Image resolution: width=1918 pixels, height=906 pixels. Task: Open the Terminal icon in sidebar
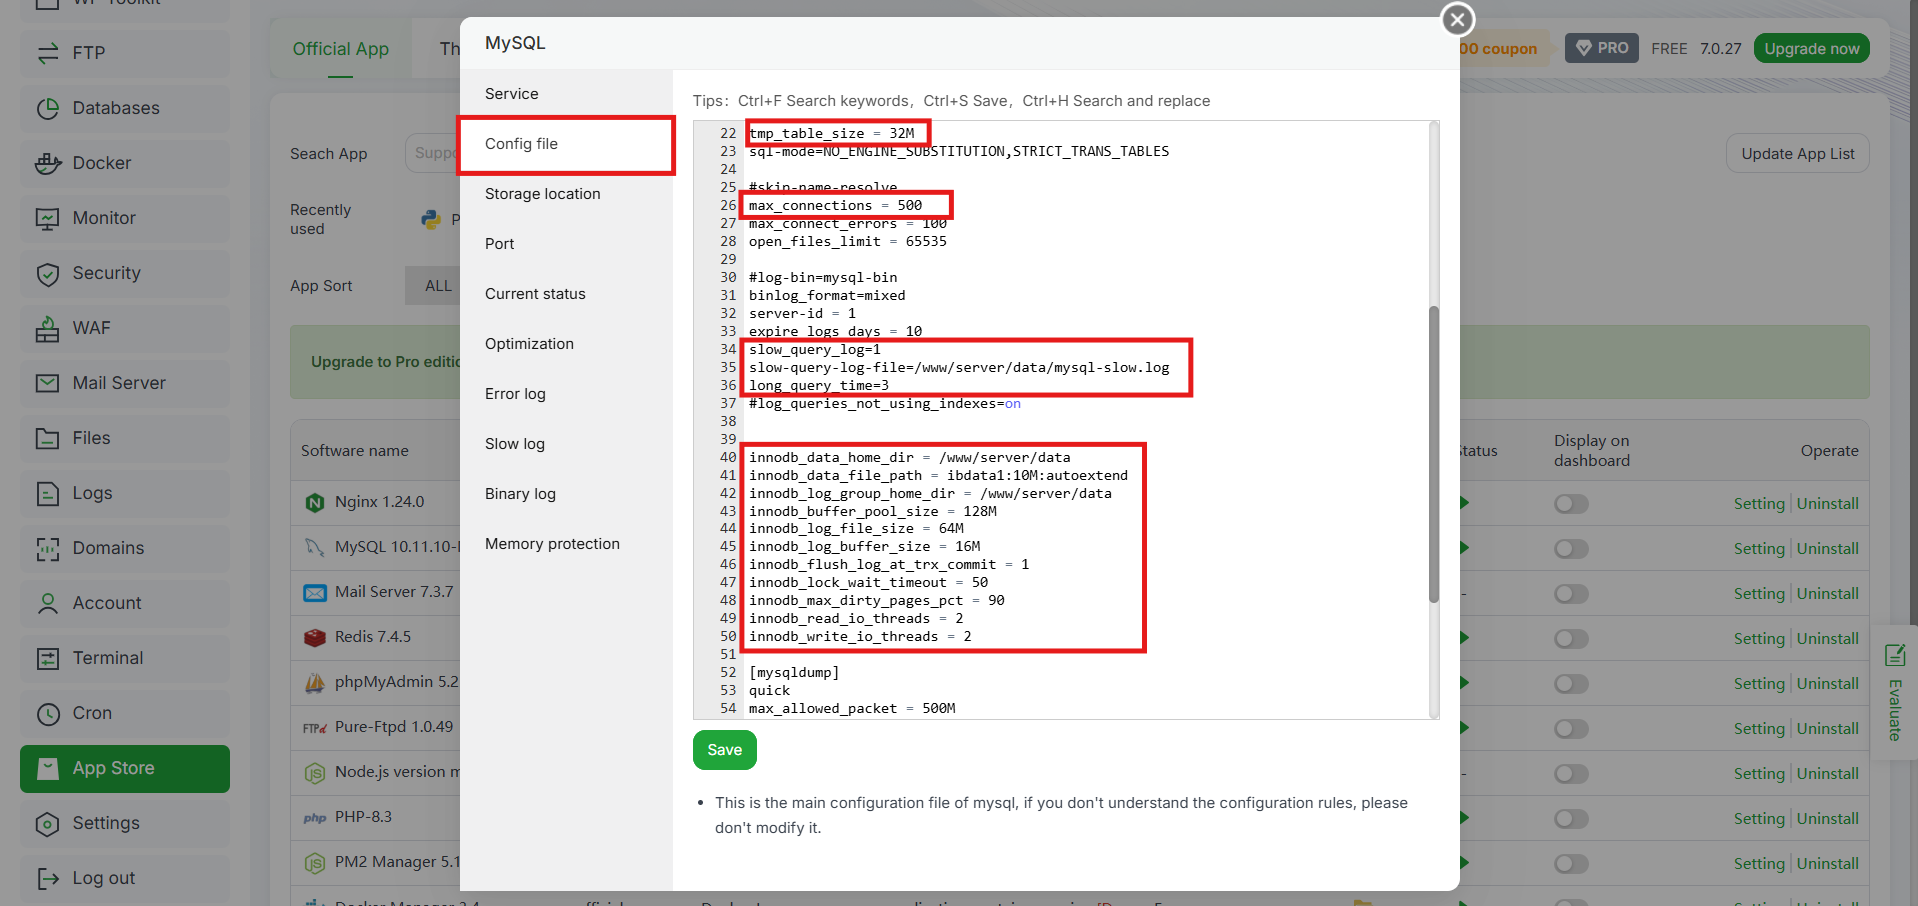tap(47, 658)
